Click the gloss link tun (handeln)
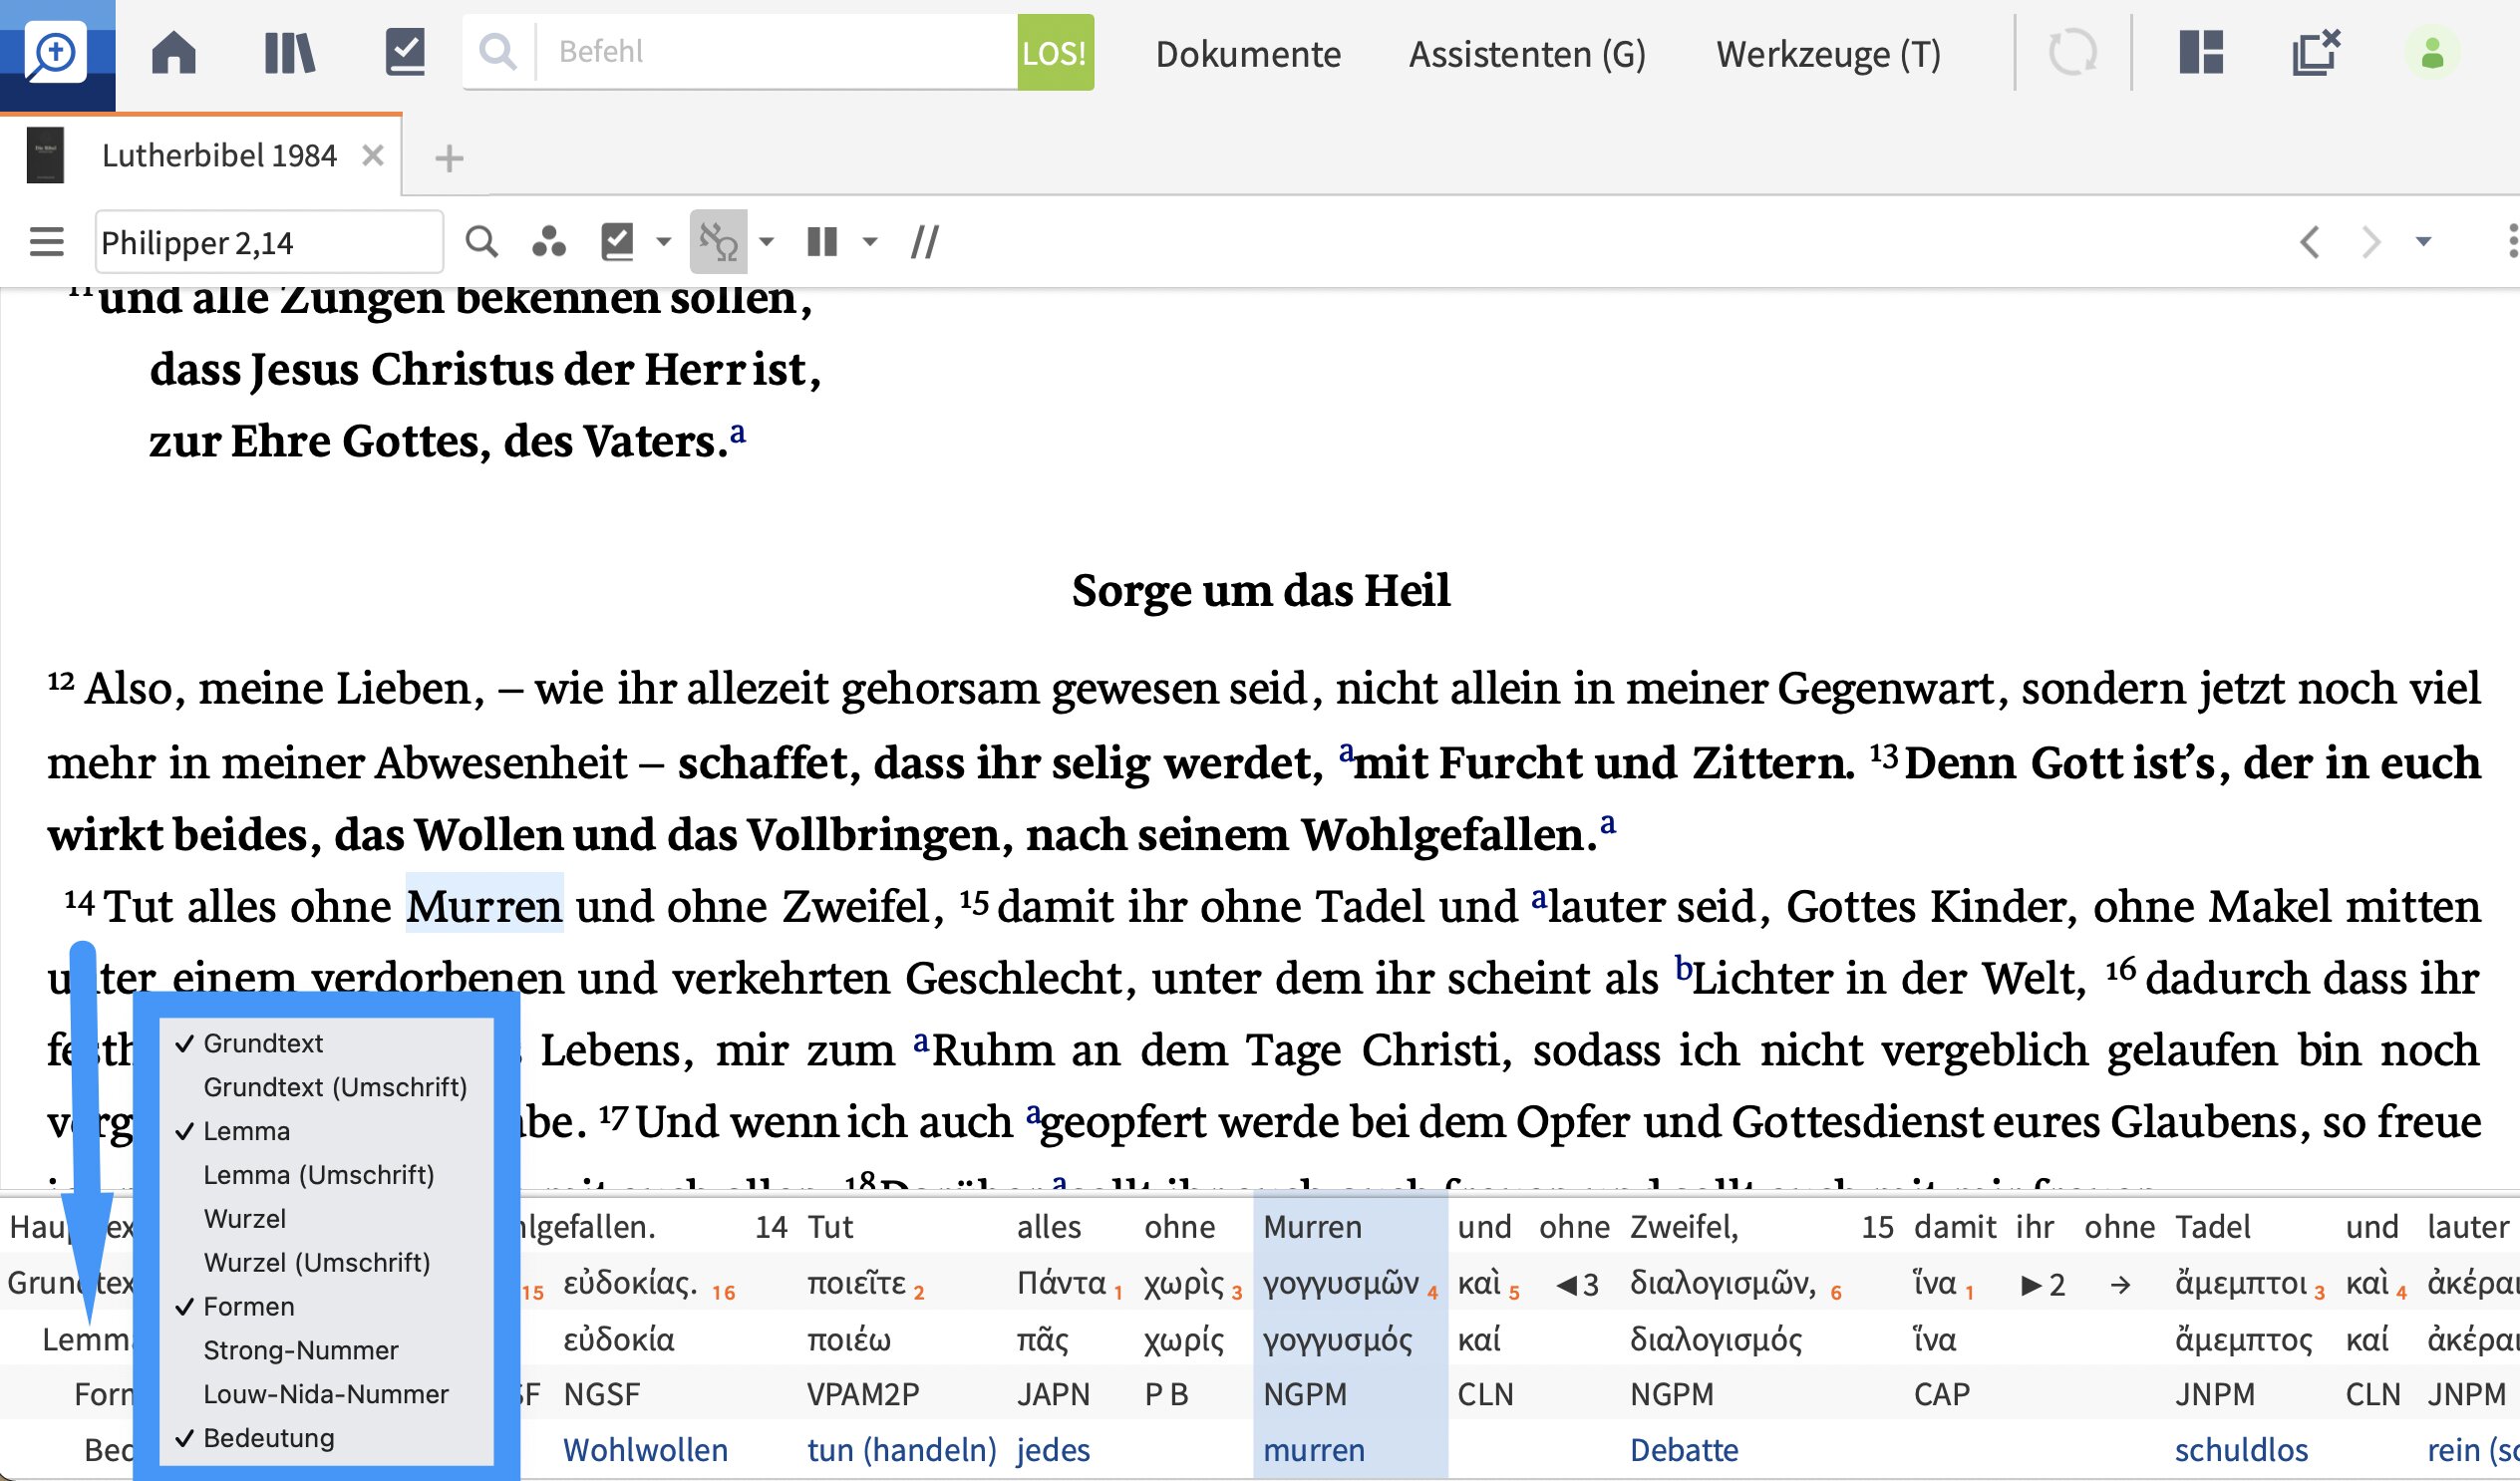This screenshot has height=1481, width=2520. coord(902,1451)
